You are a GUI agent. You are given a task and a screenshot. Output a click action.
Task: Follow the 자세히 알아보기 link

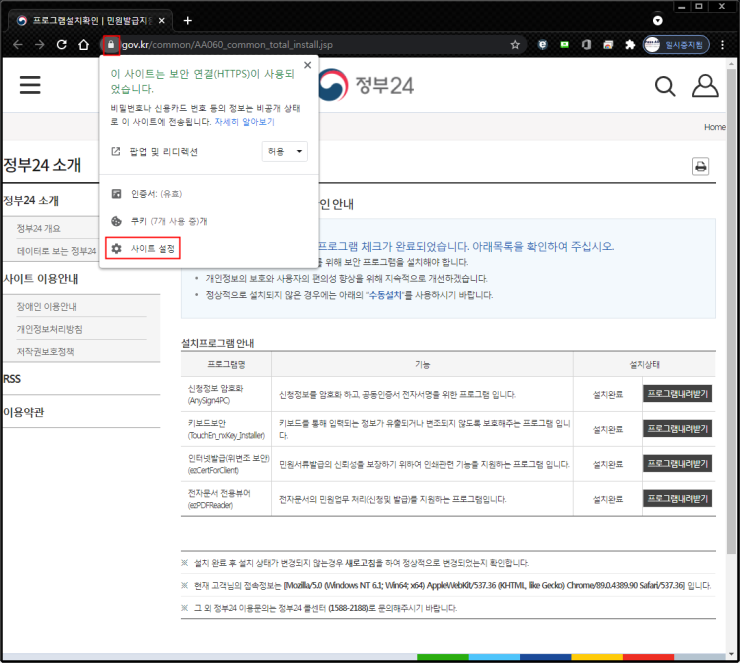pyautogui.click(x=244, y=122)
